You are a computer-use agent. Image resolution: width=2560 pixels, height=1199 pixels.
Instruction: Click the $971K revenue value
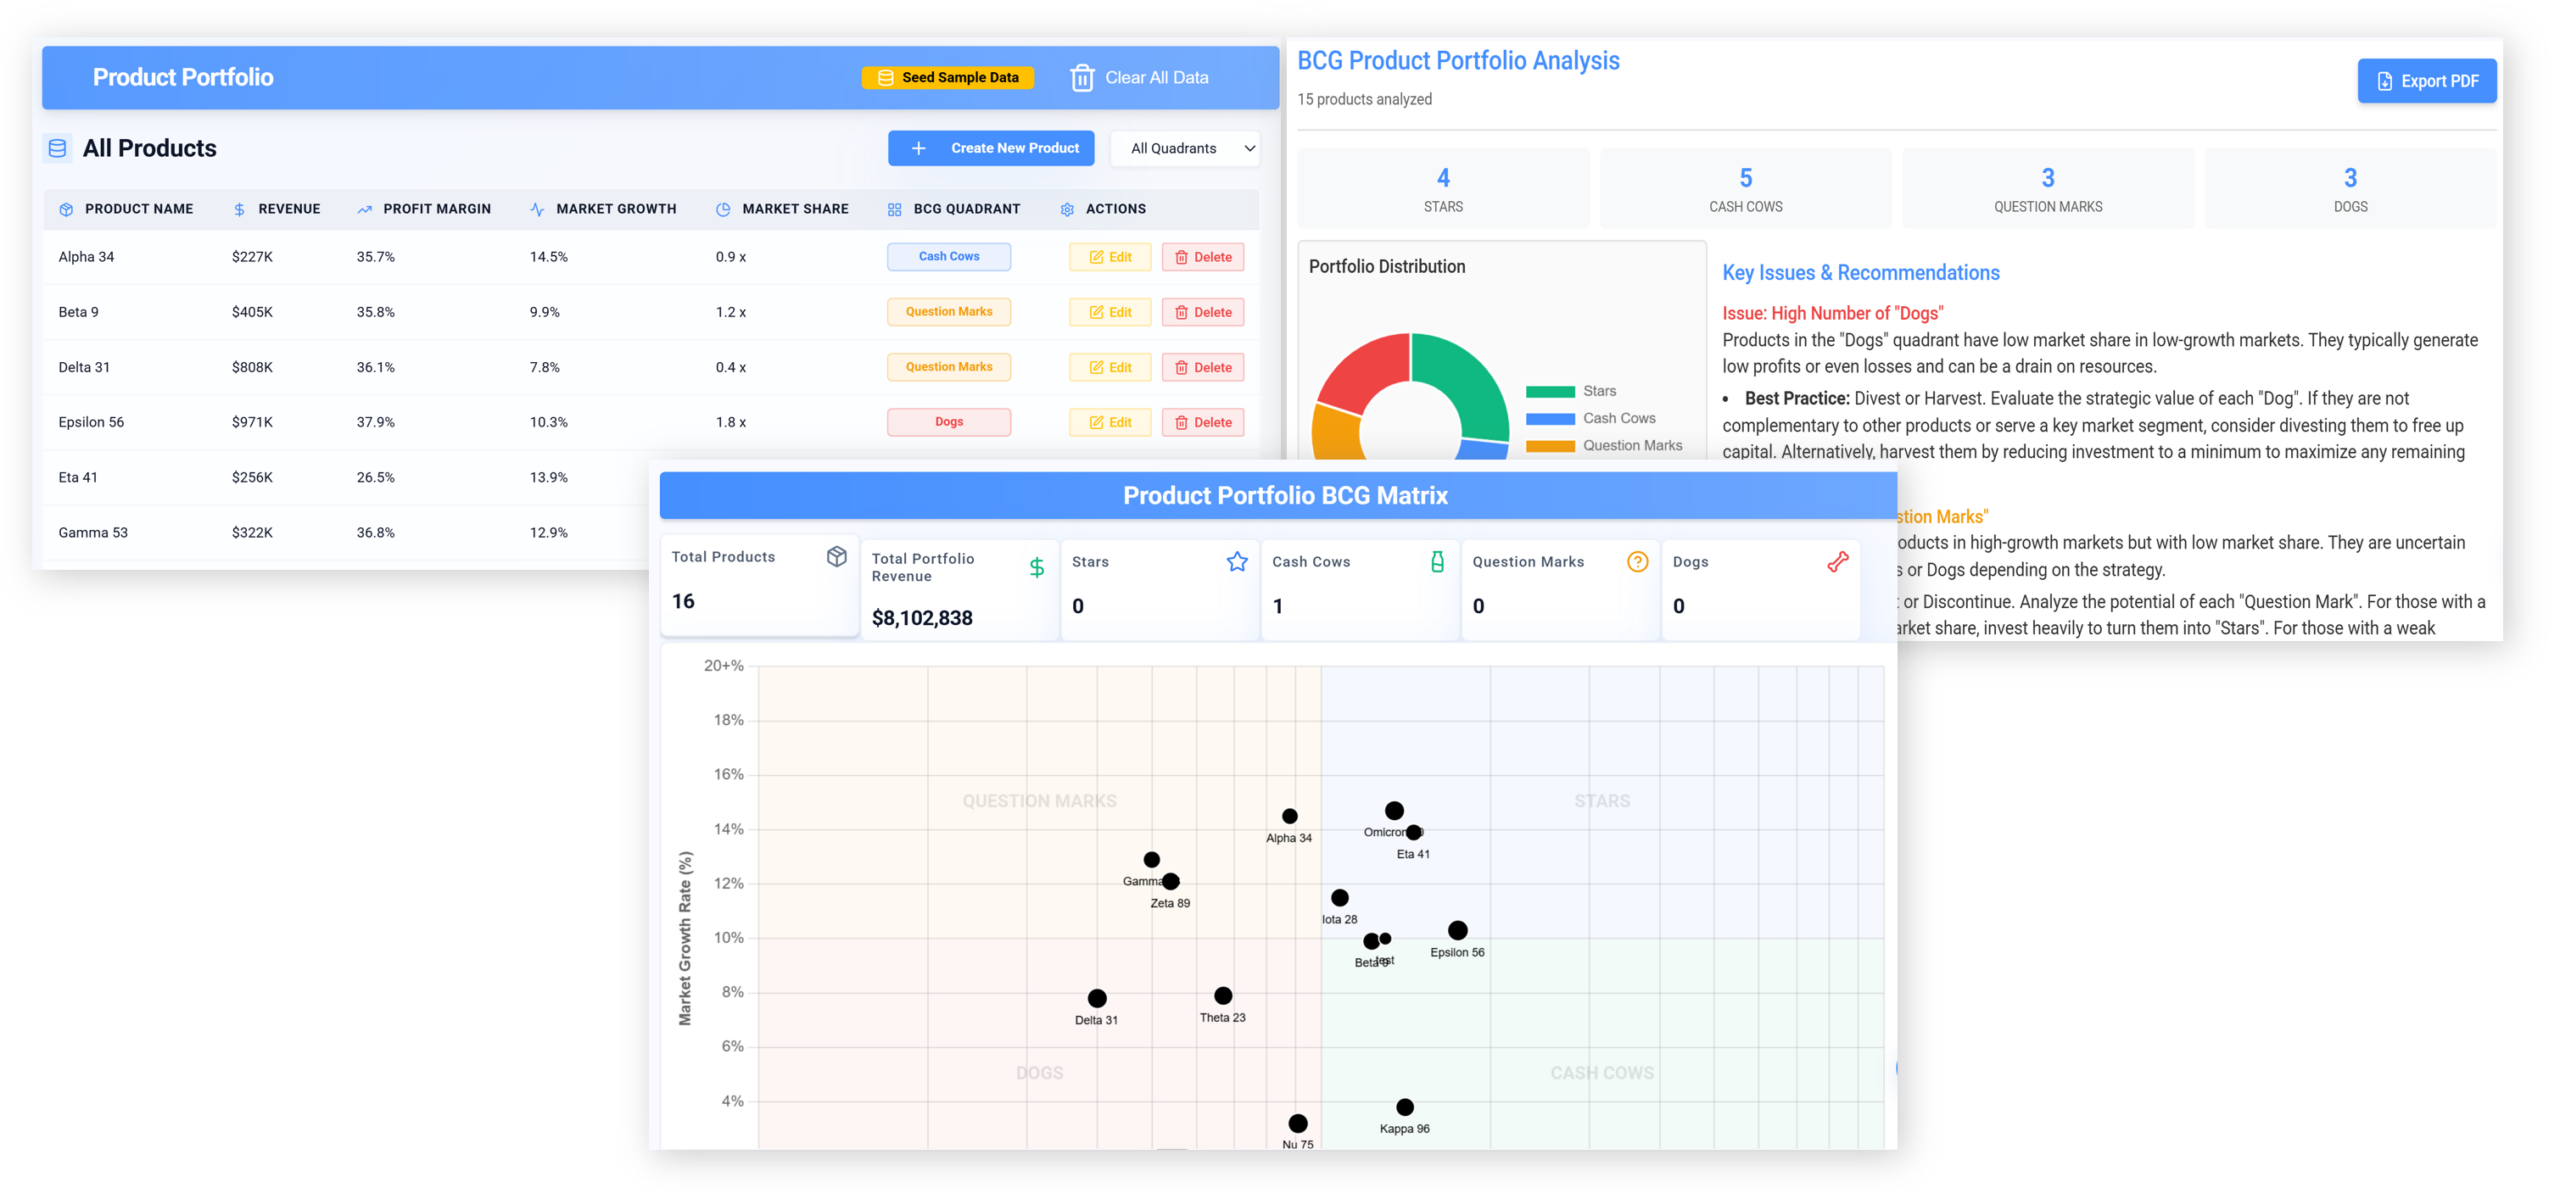click(252, 423)
